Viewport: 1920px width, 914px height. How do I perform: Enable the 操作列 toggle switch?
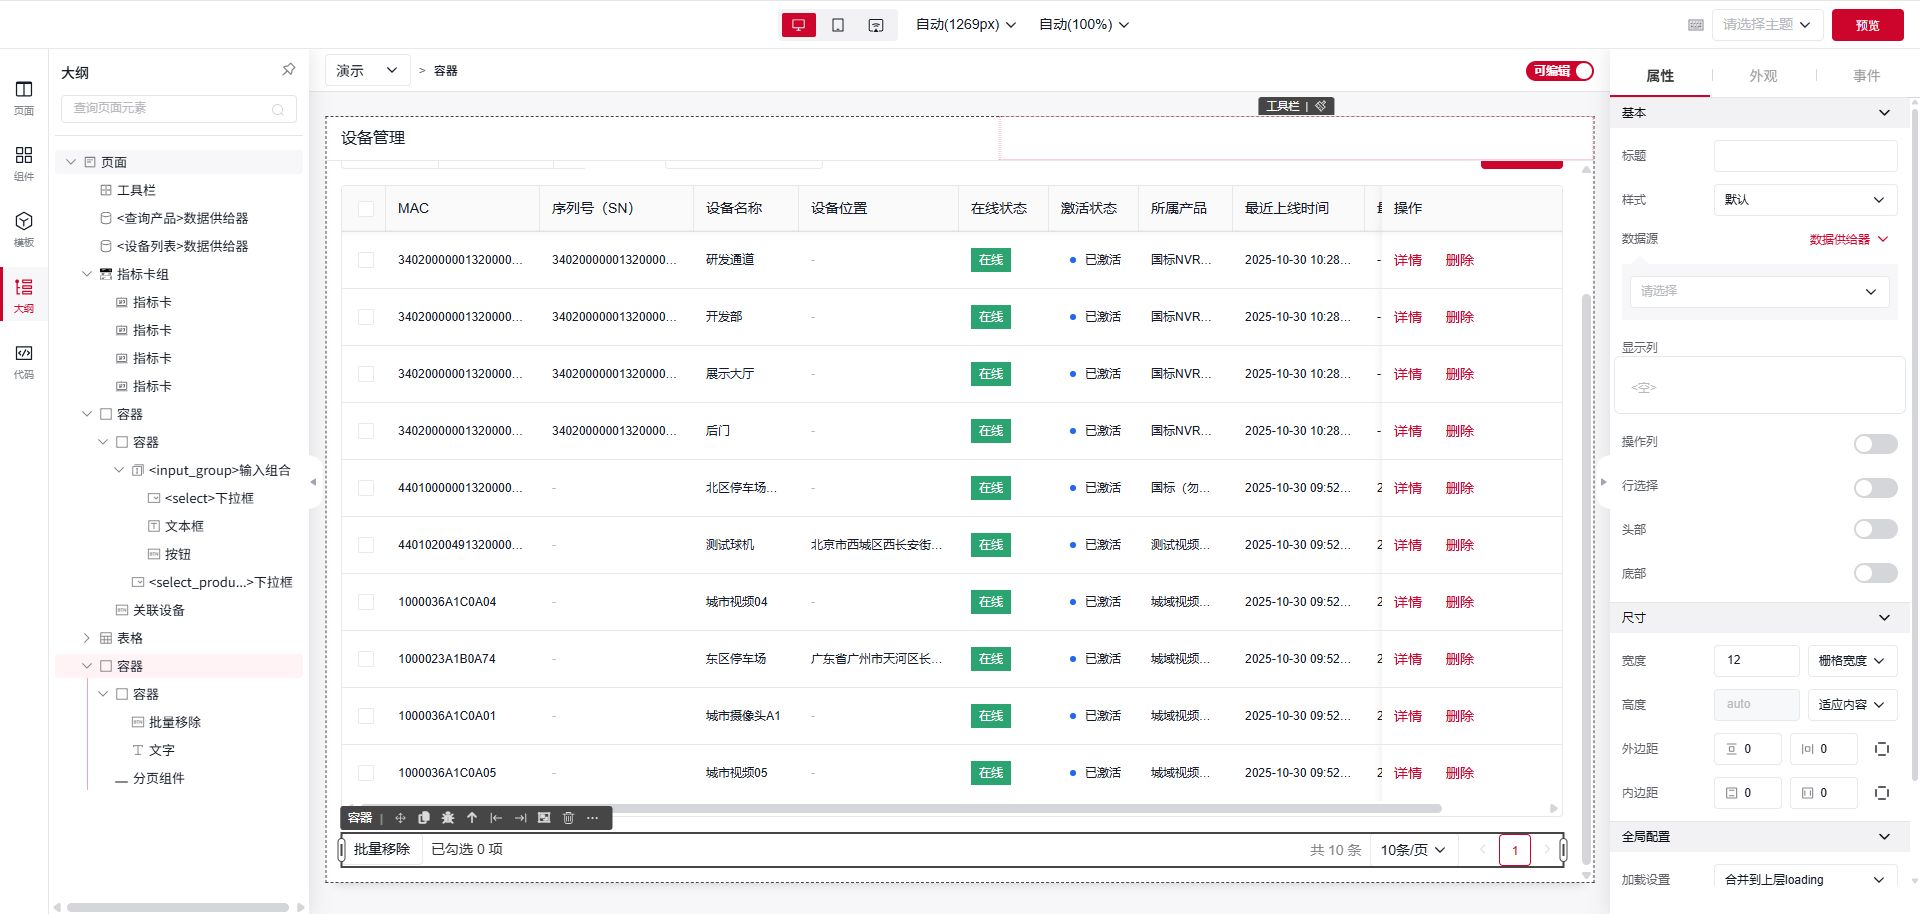(x=1875, y=443)
